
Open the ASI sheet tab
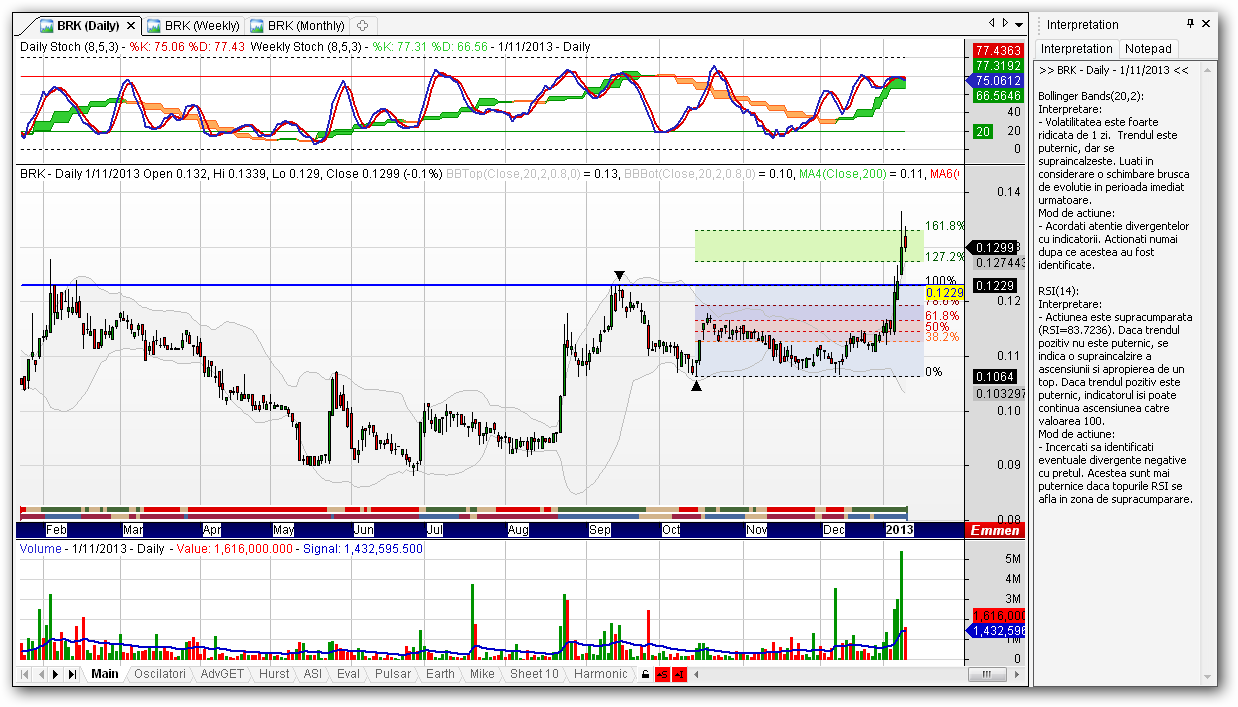tap(313, 674)
